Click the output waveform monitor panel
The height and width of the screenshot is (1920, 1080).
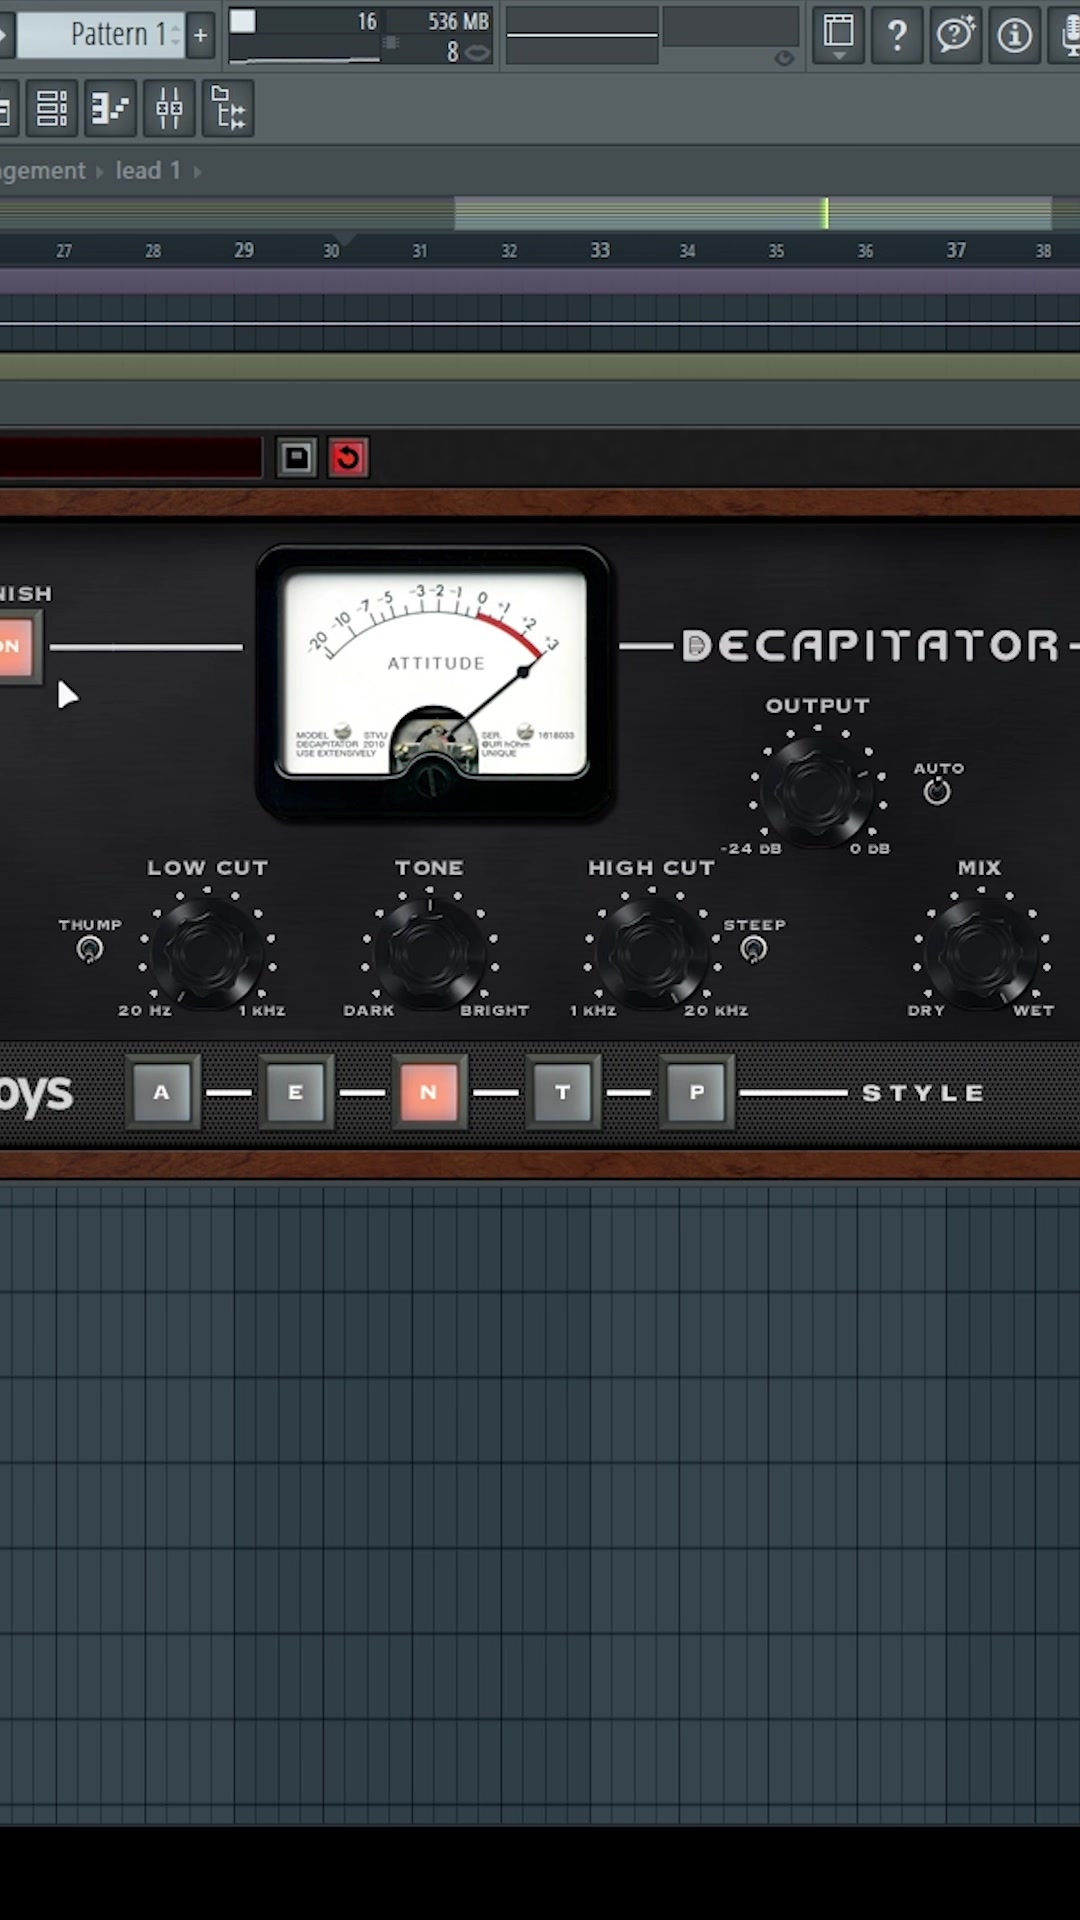582,35
